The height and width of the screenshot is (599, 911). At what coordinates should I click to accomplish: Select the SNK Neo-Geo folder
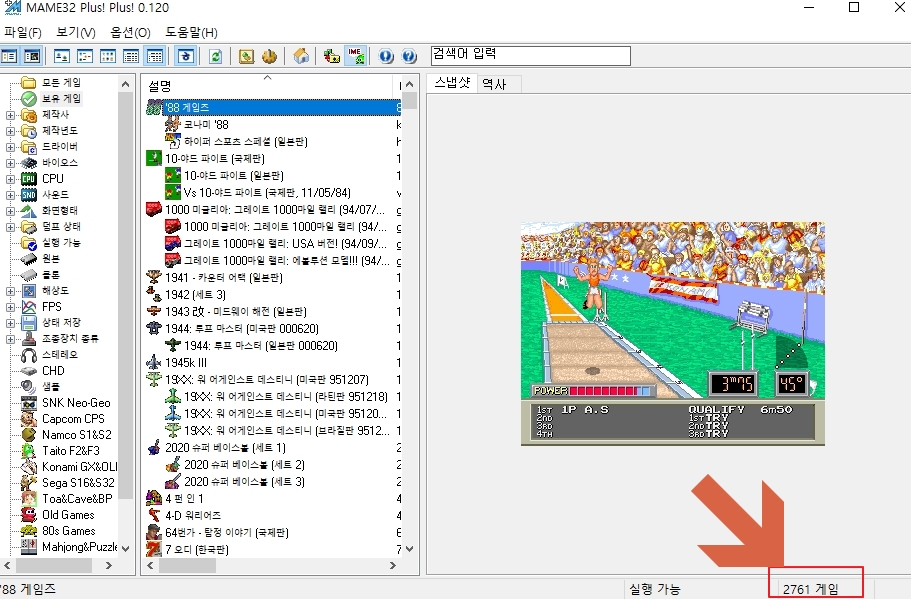pyautogui.click(x=76, y=403)
